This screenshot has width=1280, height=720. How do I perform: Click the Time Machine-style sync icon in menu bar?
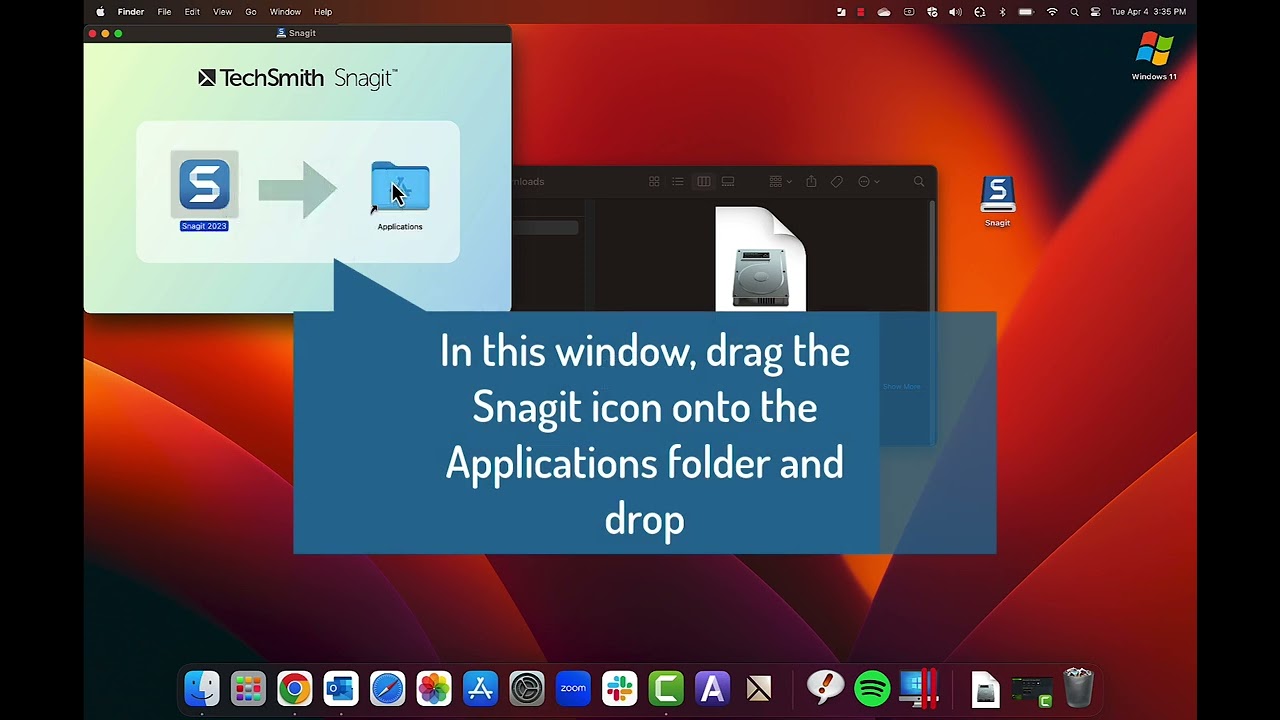(979, 12)
